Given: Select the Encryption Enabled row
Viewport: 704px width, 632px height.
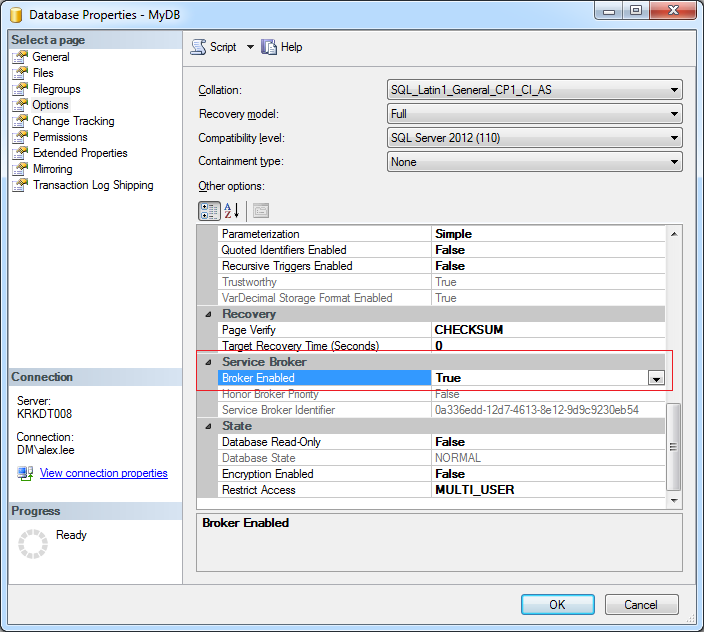Looking at the screenshot, I should (442, 474).
